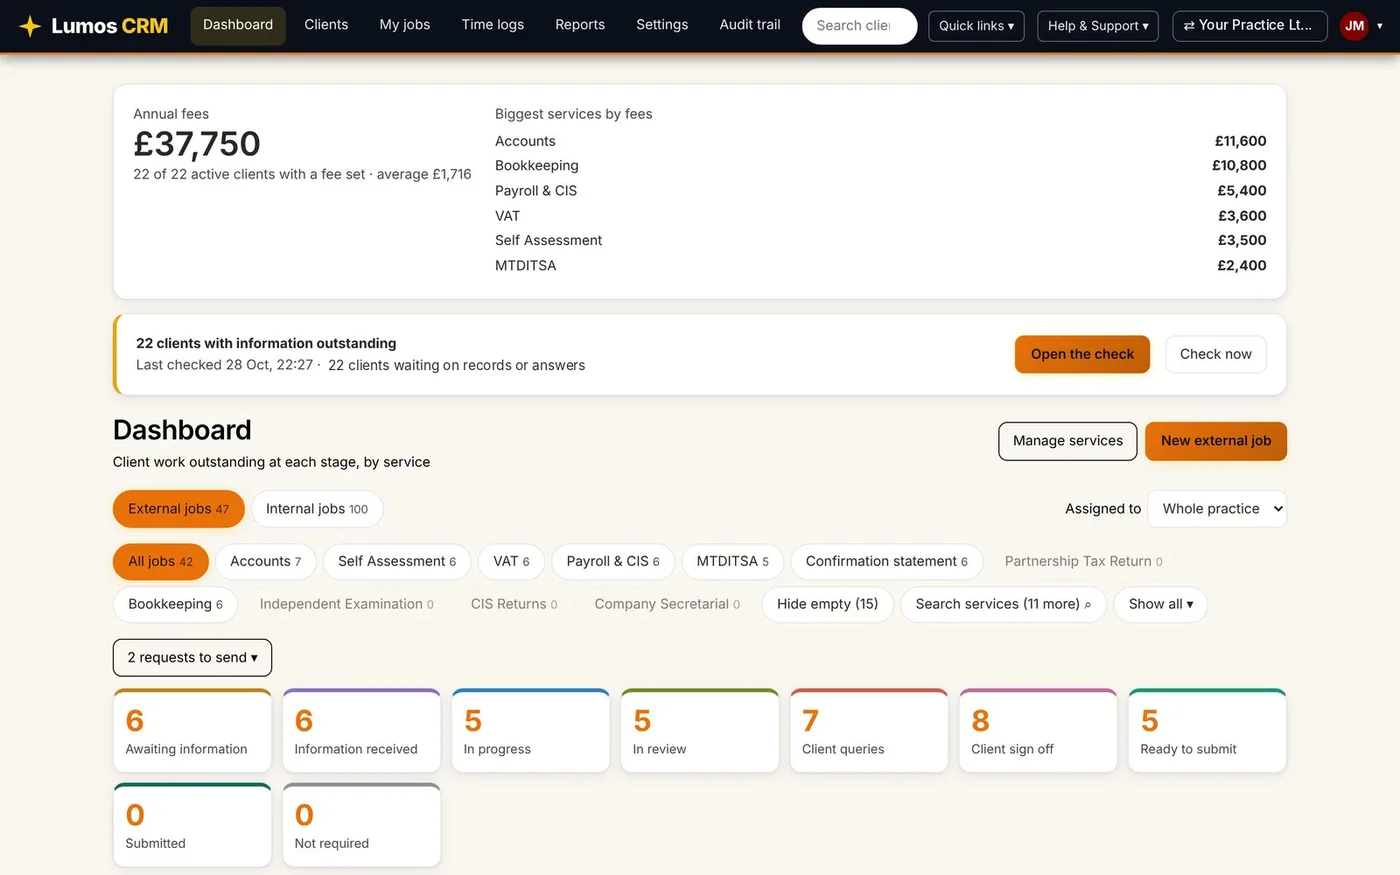
Task: Create a New external job
Action: coord(1216,441)
